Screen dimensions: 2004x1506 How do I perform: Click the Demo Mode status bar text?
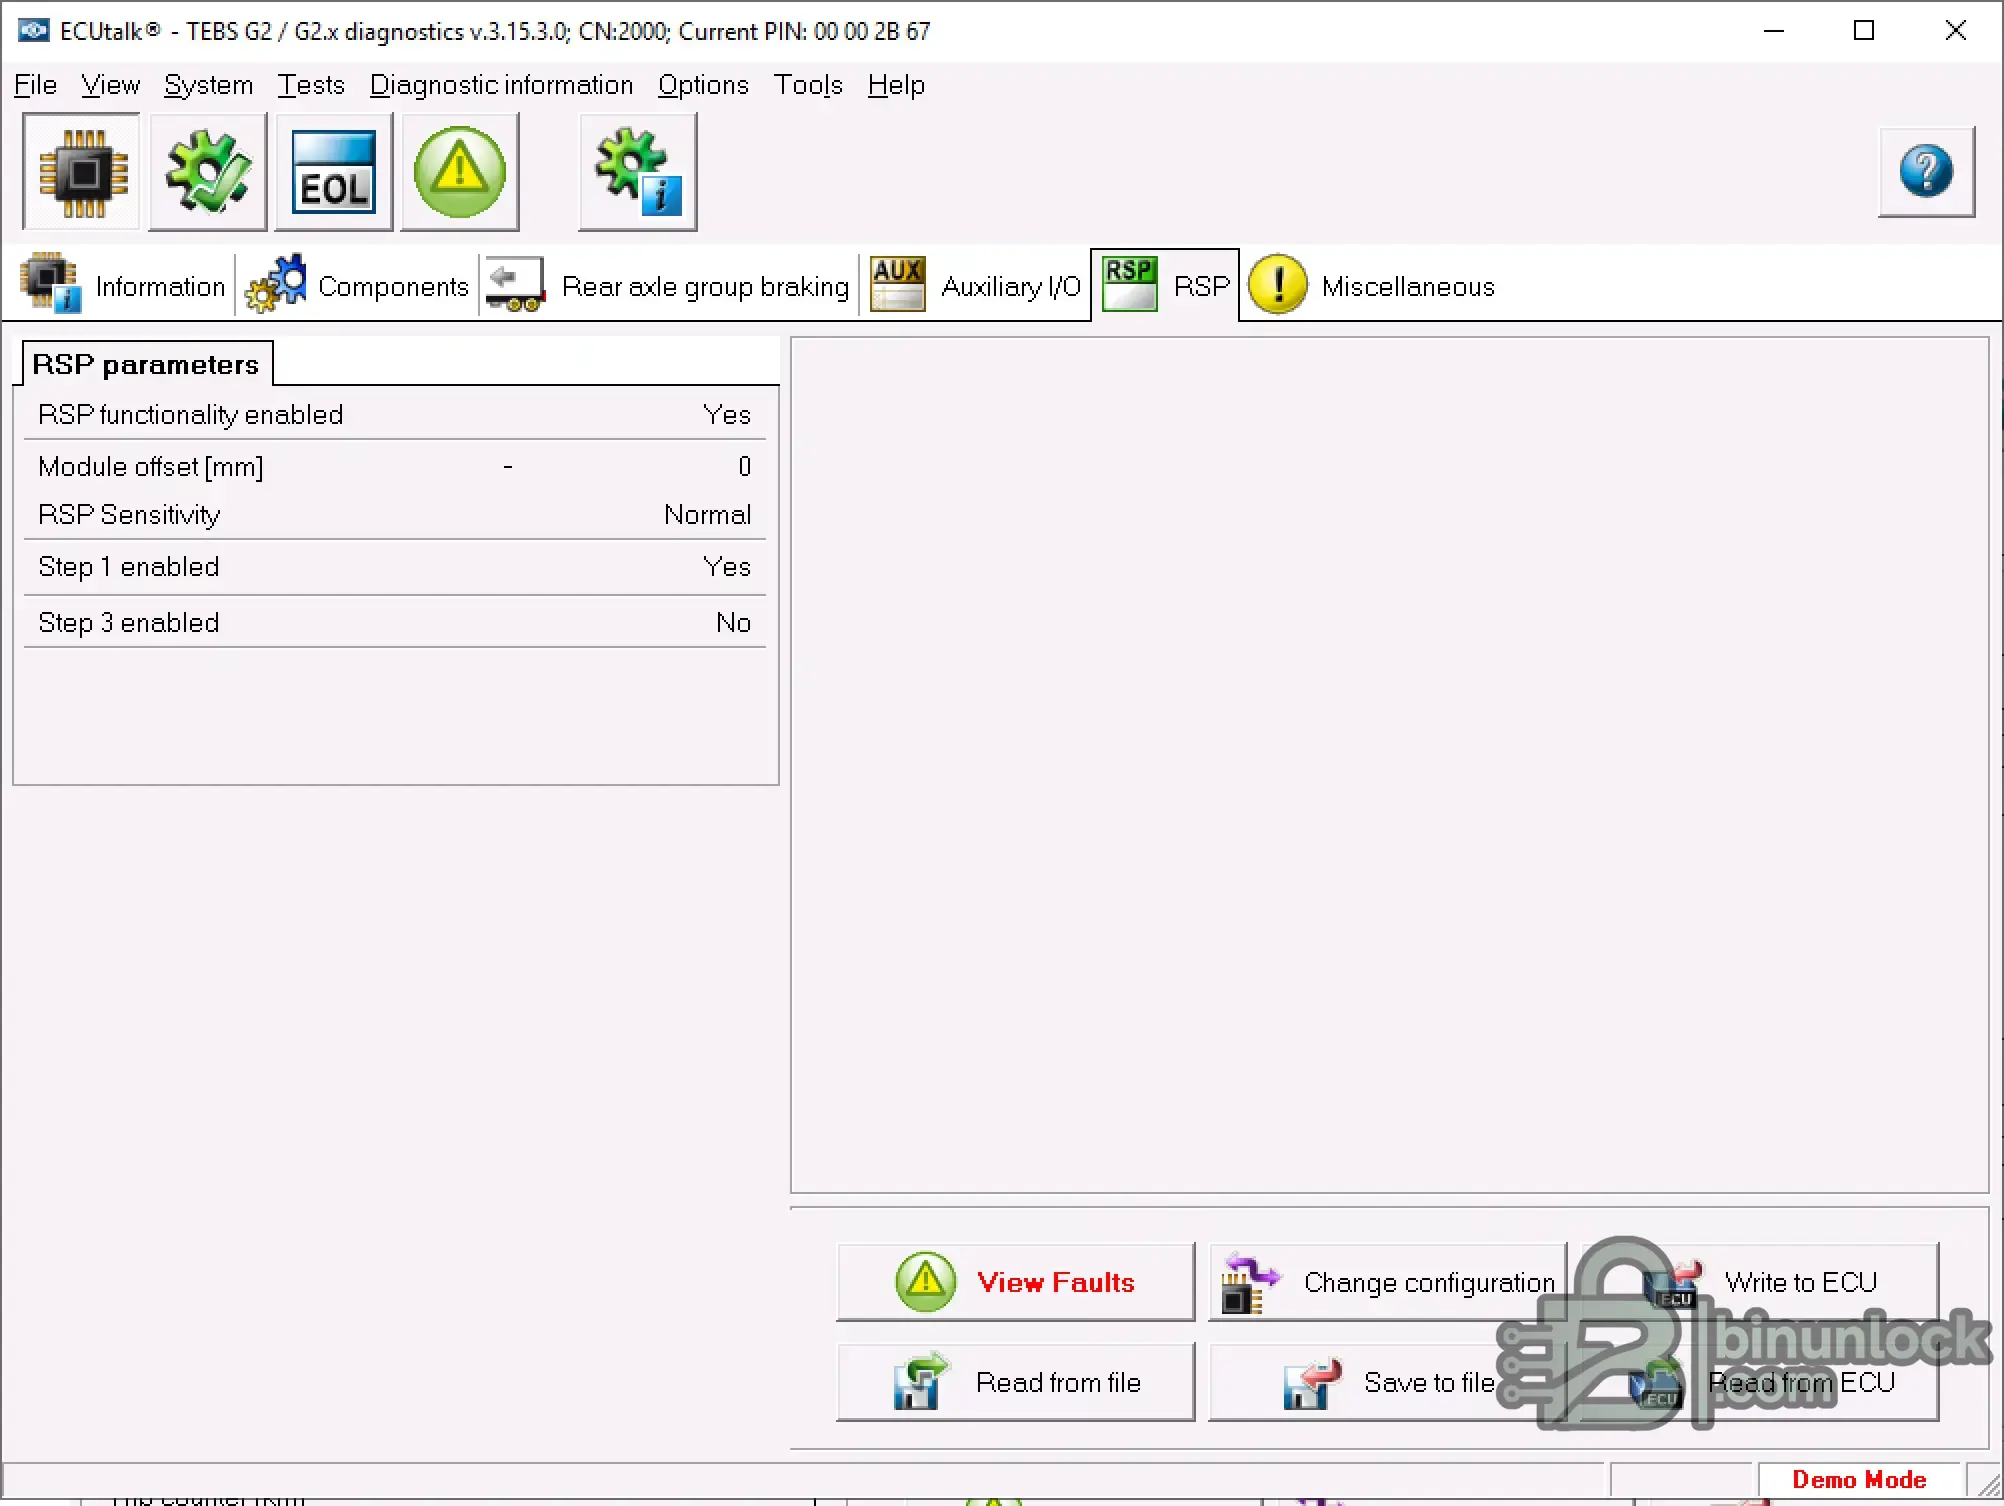[x=1859, y=1480]
